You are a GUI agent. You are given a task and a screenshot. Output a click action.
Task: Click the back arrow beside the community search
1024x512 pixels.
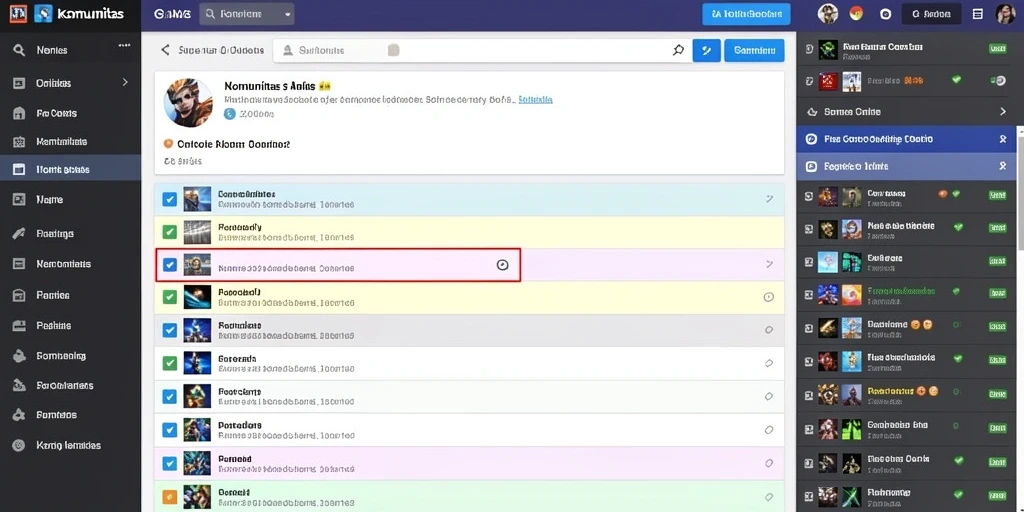(165, 50)
